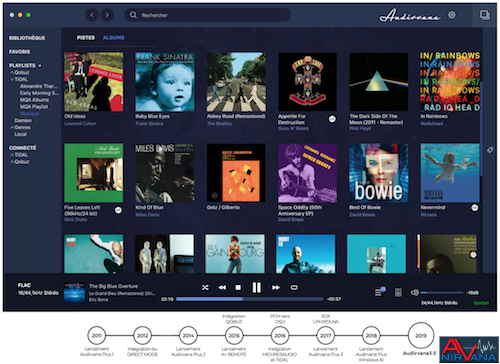Open FAVORIS in the sidebar
The height and width of the screenshot is (364, 500).
(x=19, y=52)
